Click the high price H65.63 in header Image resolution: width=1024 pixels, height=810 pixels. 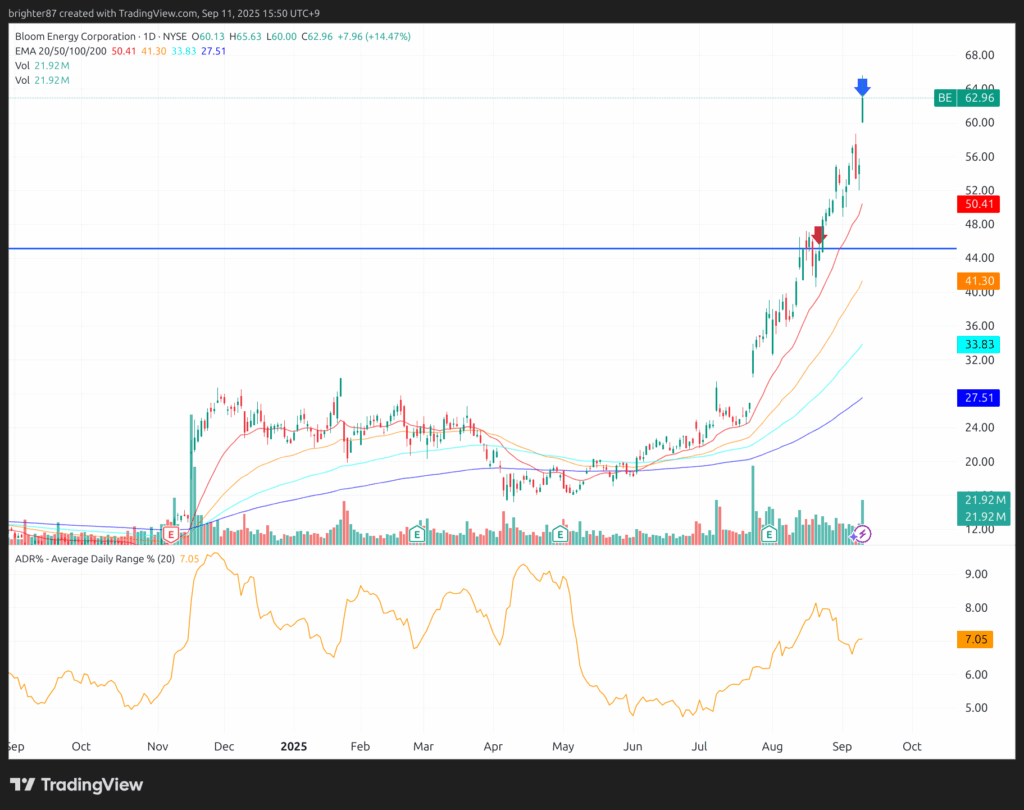(245, 37)
